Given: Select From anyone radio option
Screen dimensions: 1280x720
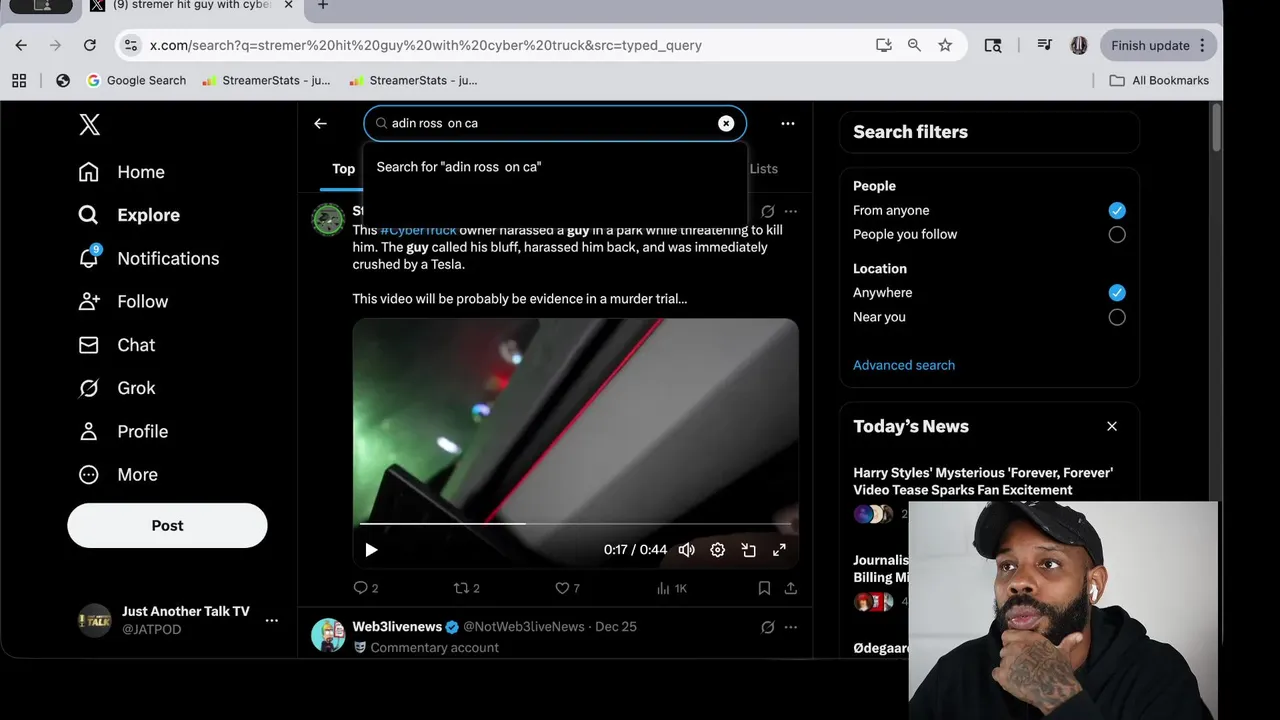Looking at the screenshot, I should (1117, 210).
